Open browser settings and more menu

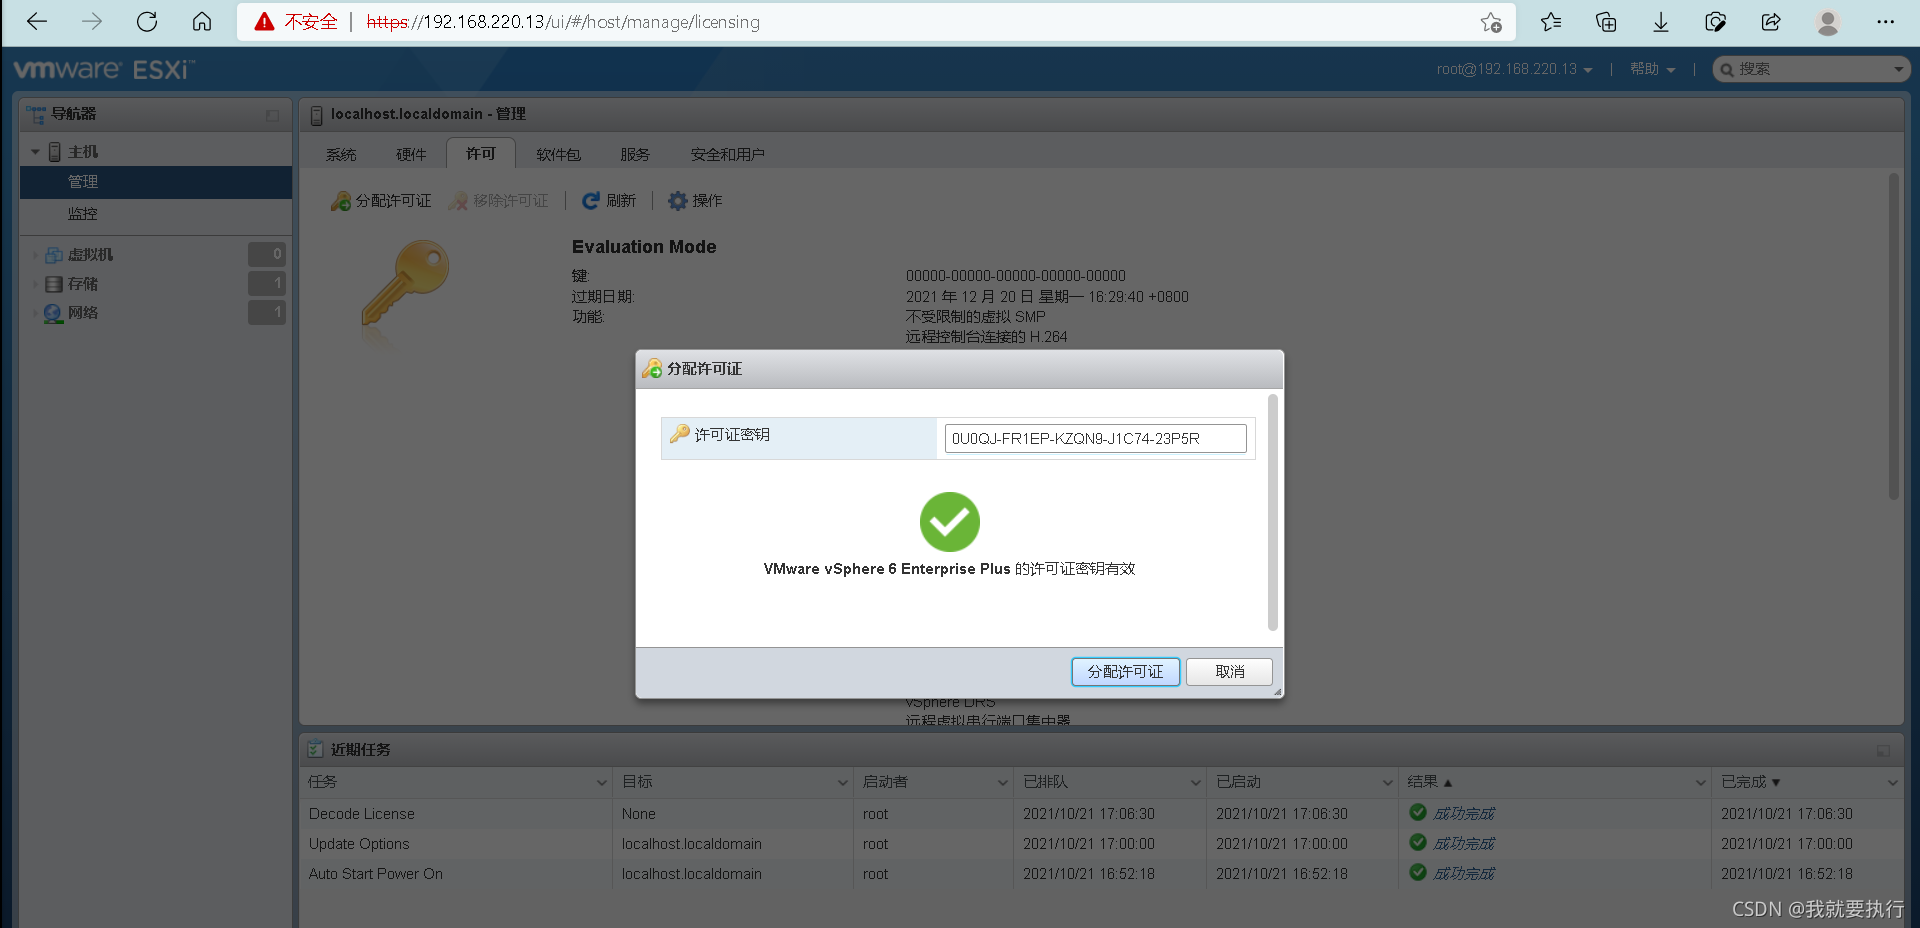tap(1886, 22)
